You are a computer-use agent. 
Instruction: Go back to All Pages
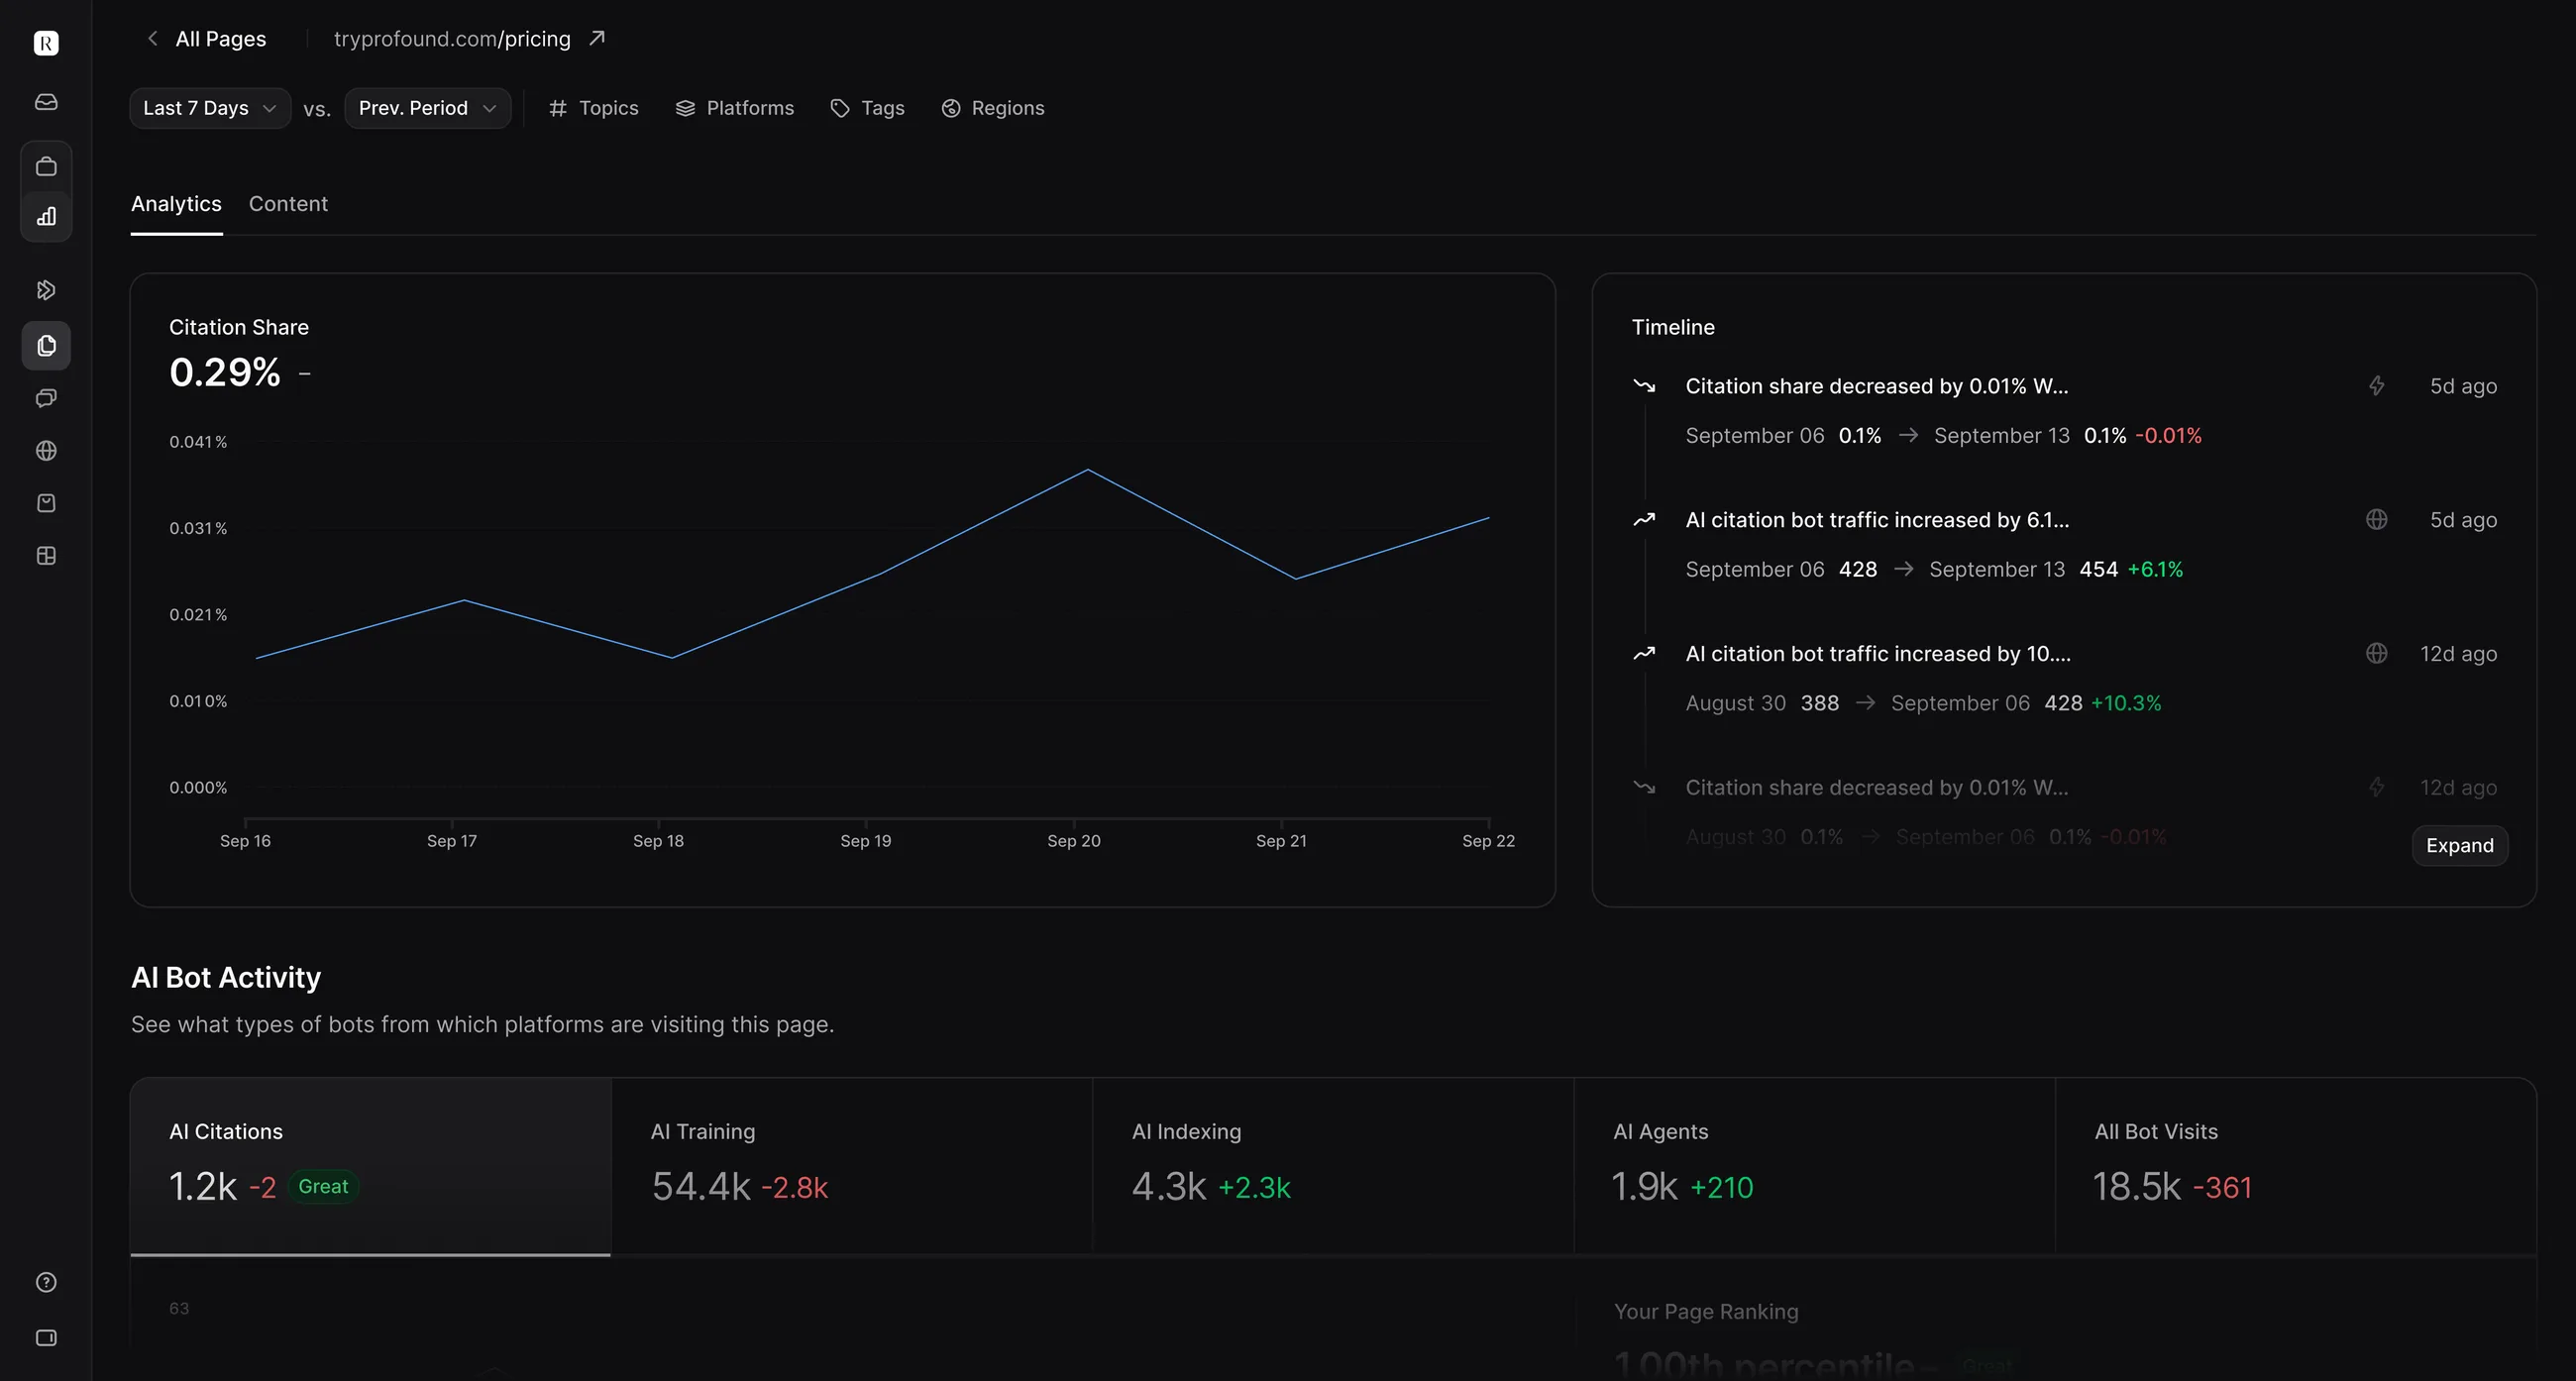(206, 39)
